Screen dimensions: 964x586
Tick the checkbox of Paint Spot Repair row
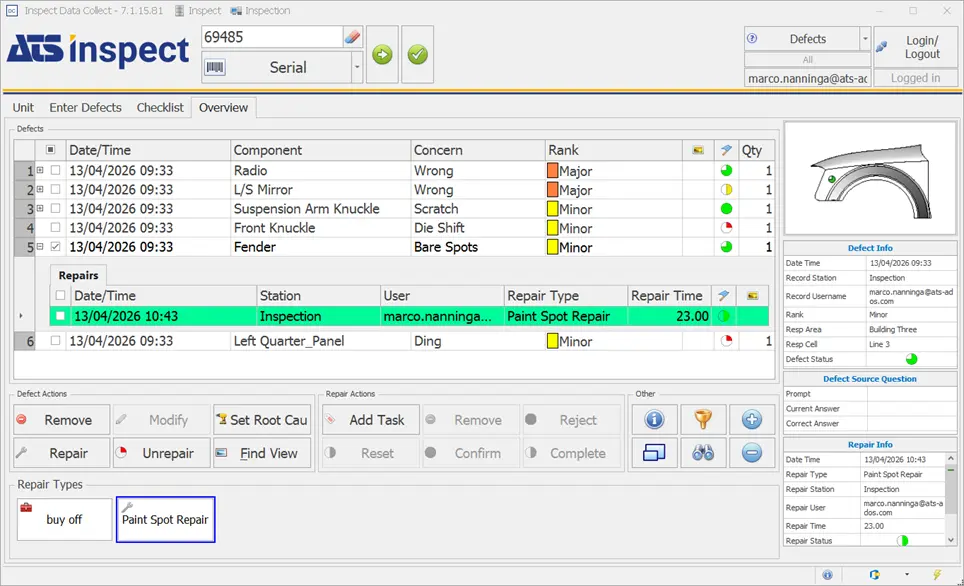click(60, 315)
